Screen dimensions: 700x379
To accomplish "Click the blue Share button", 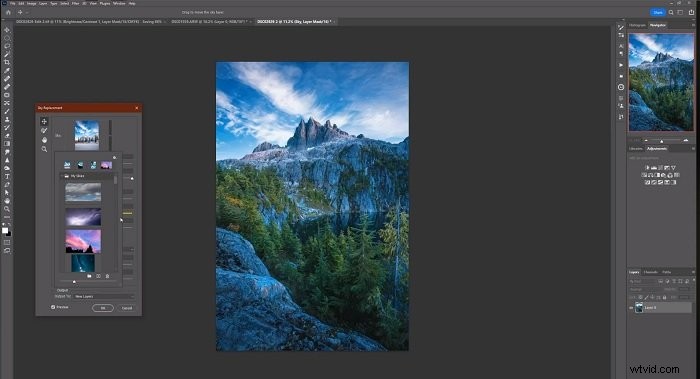I will pos(658,12).
